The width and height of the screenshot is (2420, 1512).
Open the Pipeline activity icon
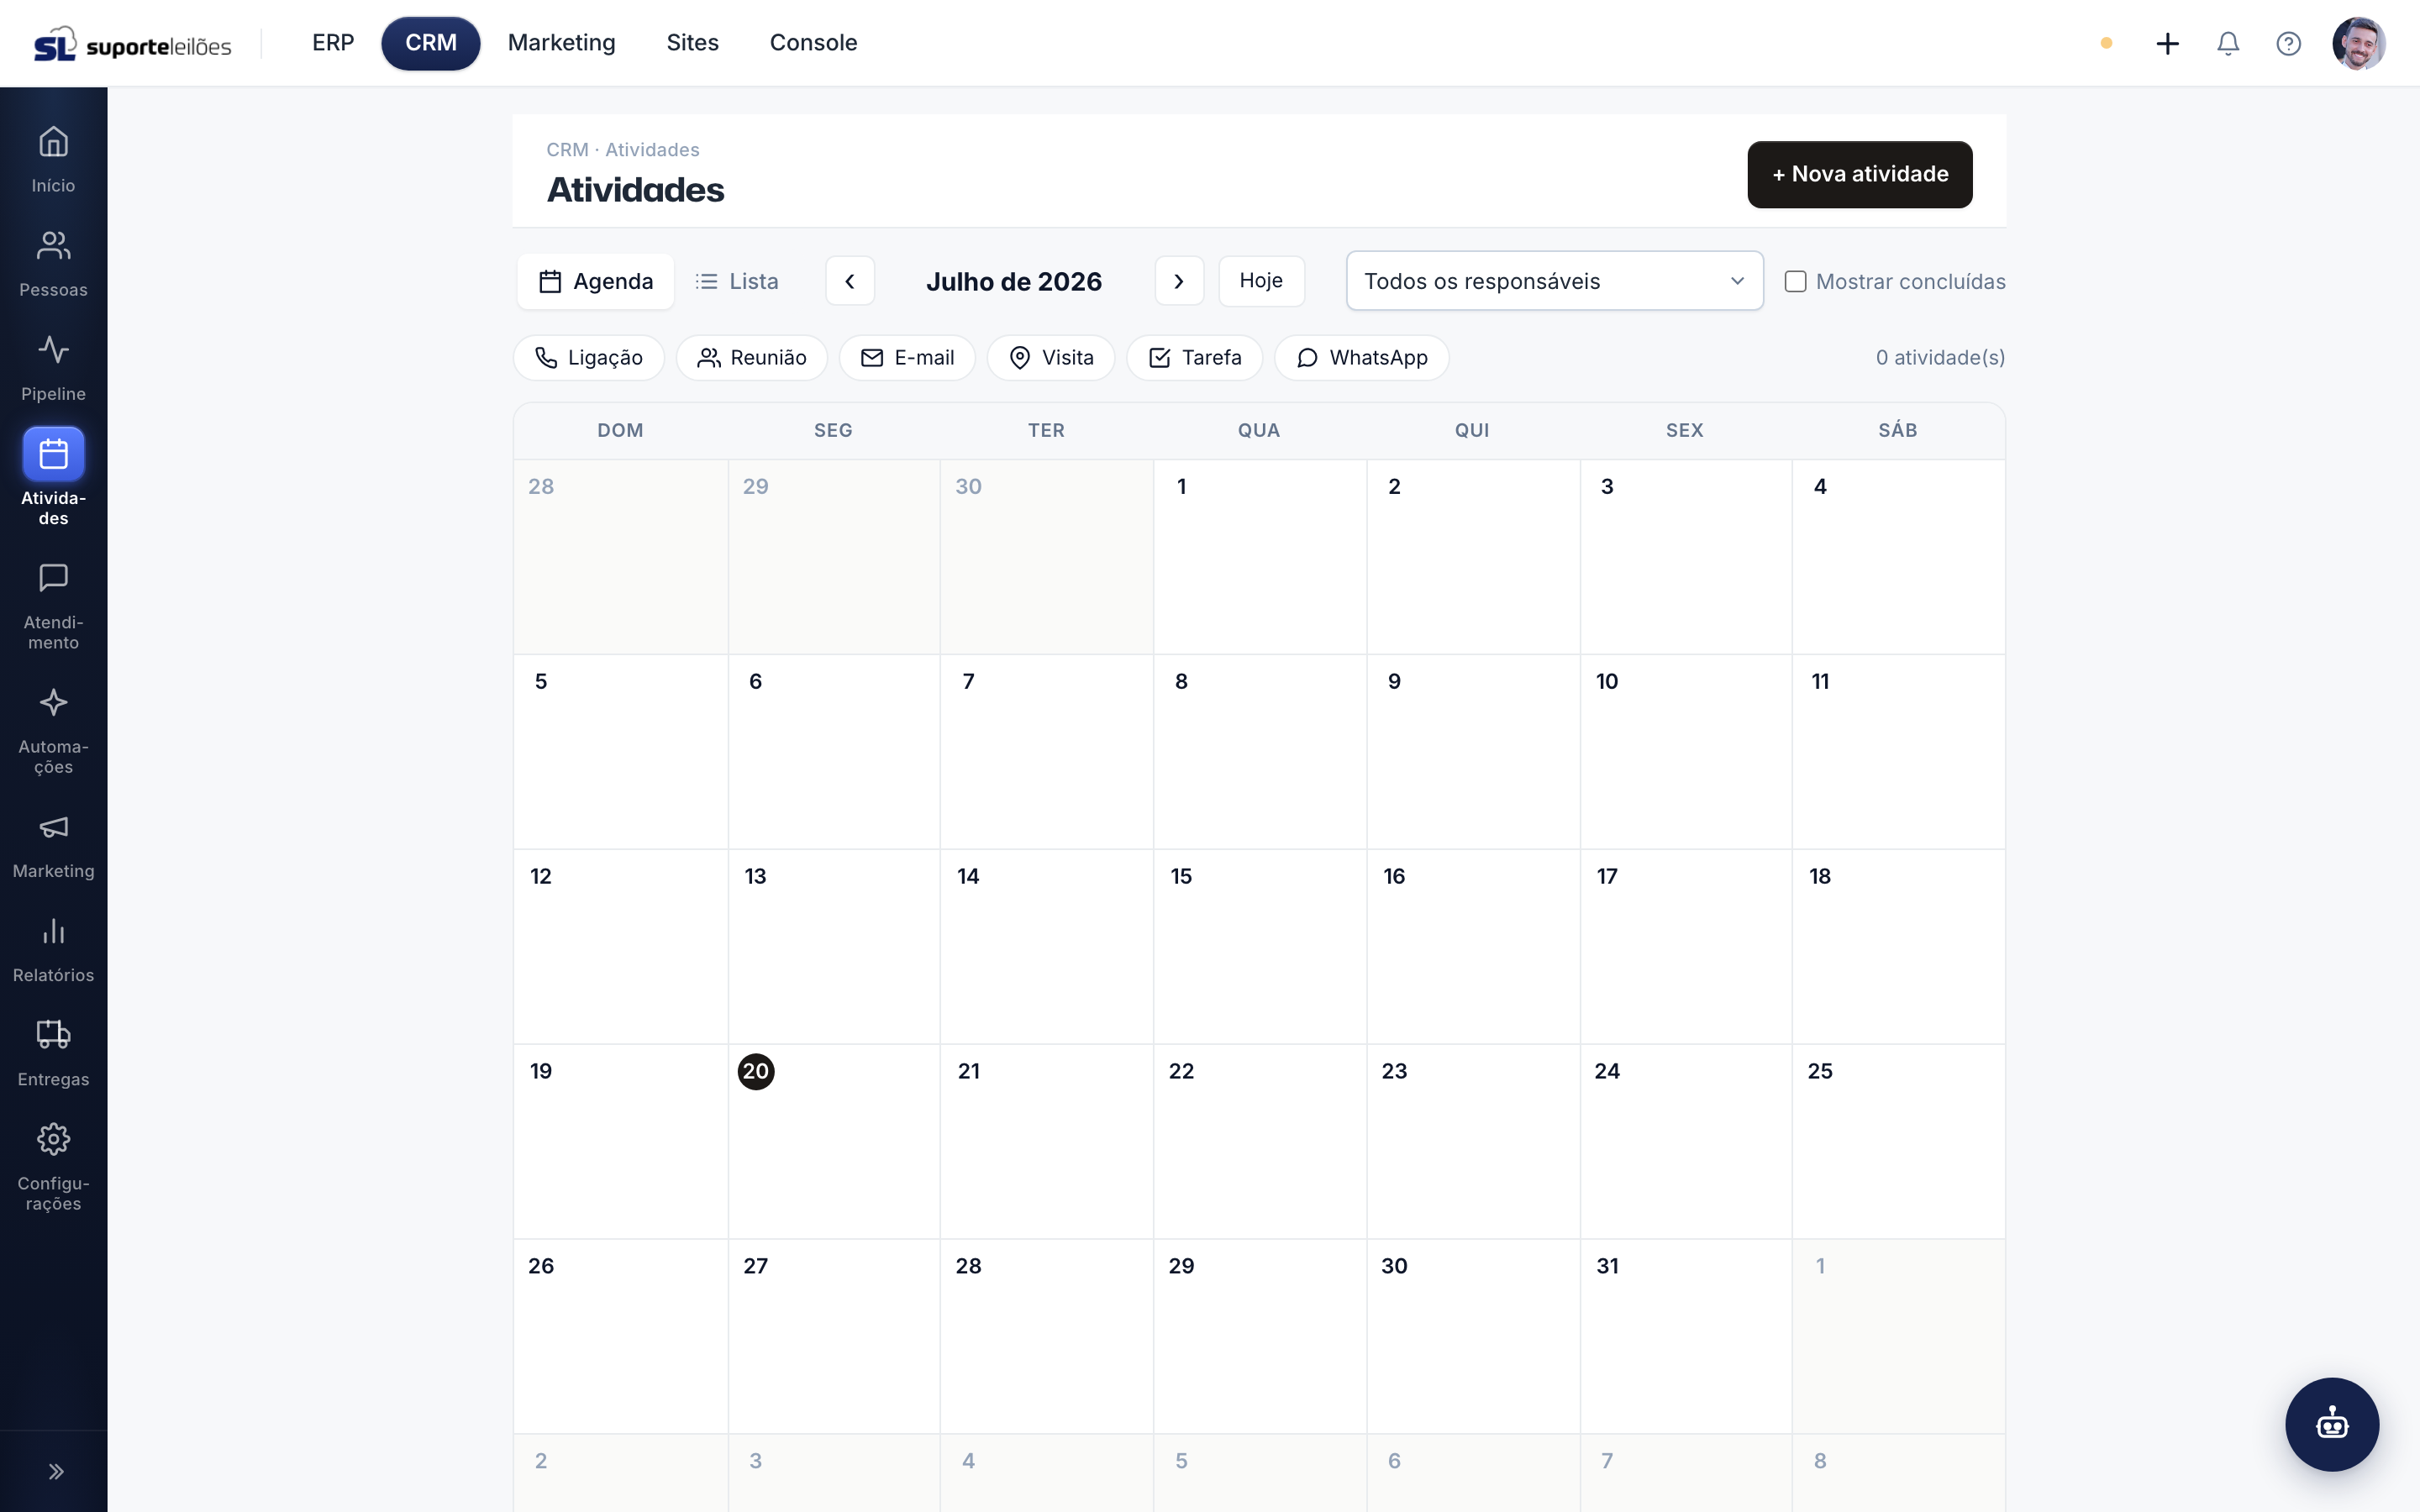(x=53, y=350)
